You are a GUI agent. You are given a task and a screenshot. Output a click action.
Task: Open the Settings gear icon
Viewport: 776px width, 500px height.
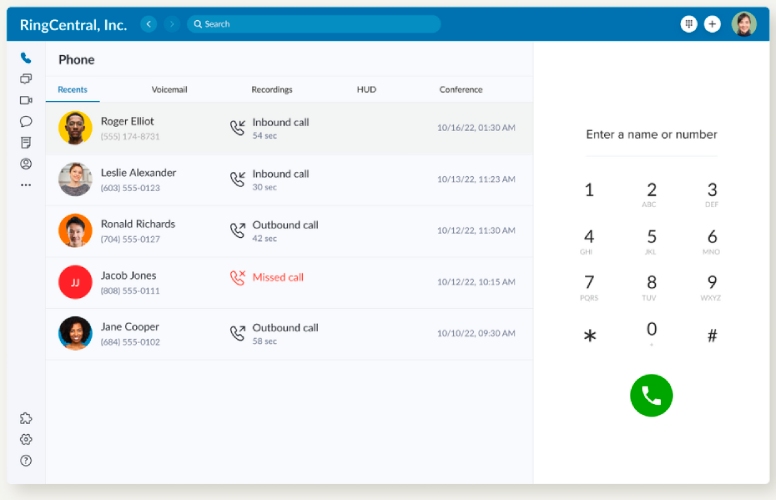pyautogui.click(x=26, y=439)
